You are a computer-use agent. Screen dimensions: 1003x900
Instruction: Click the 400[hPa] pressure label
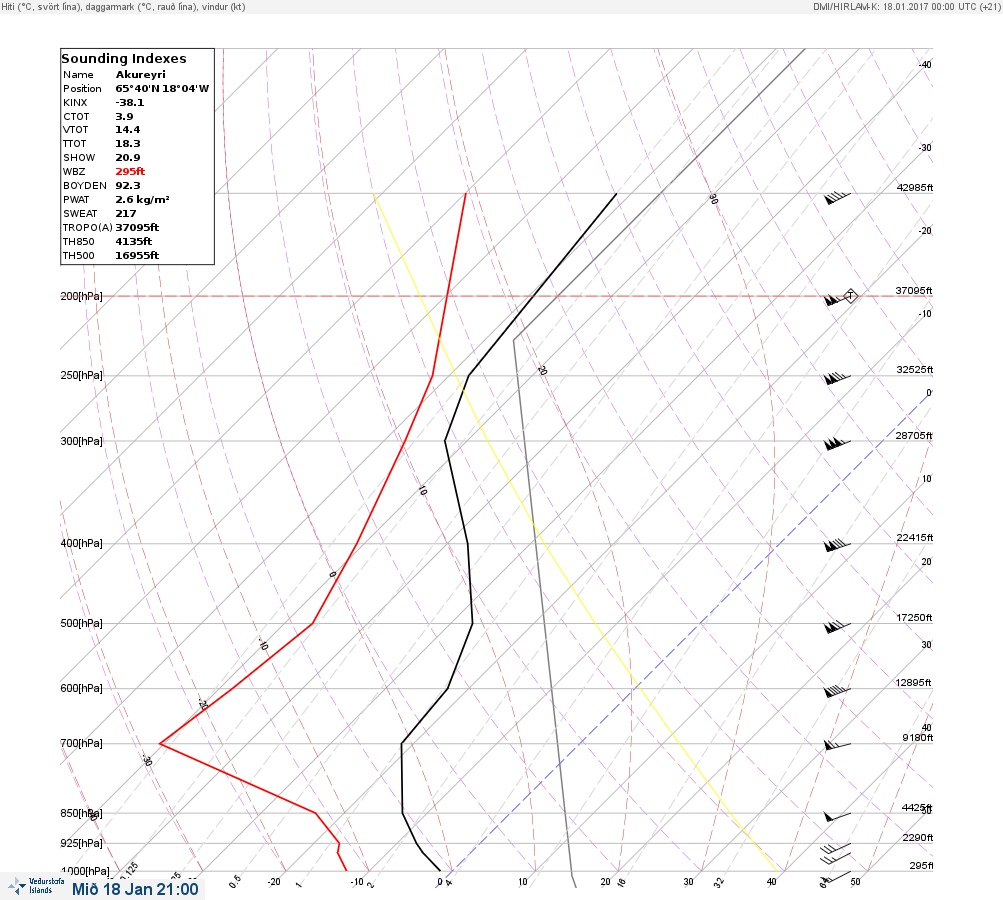pos(81,543)
